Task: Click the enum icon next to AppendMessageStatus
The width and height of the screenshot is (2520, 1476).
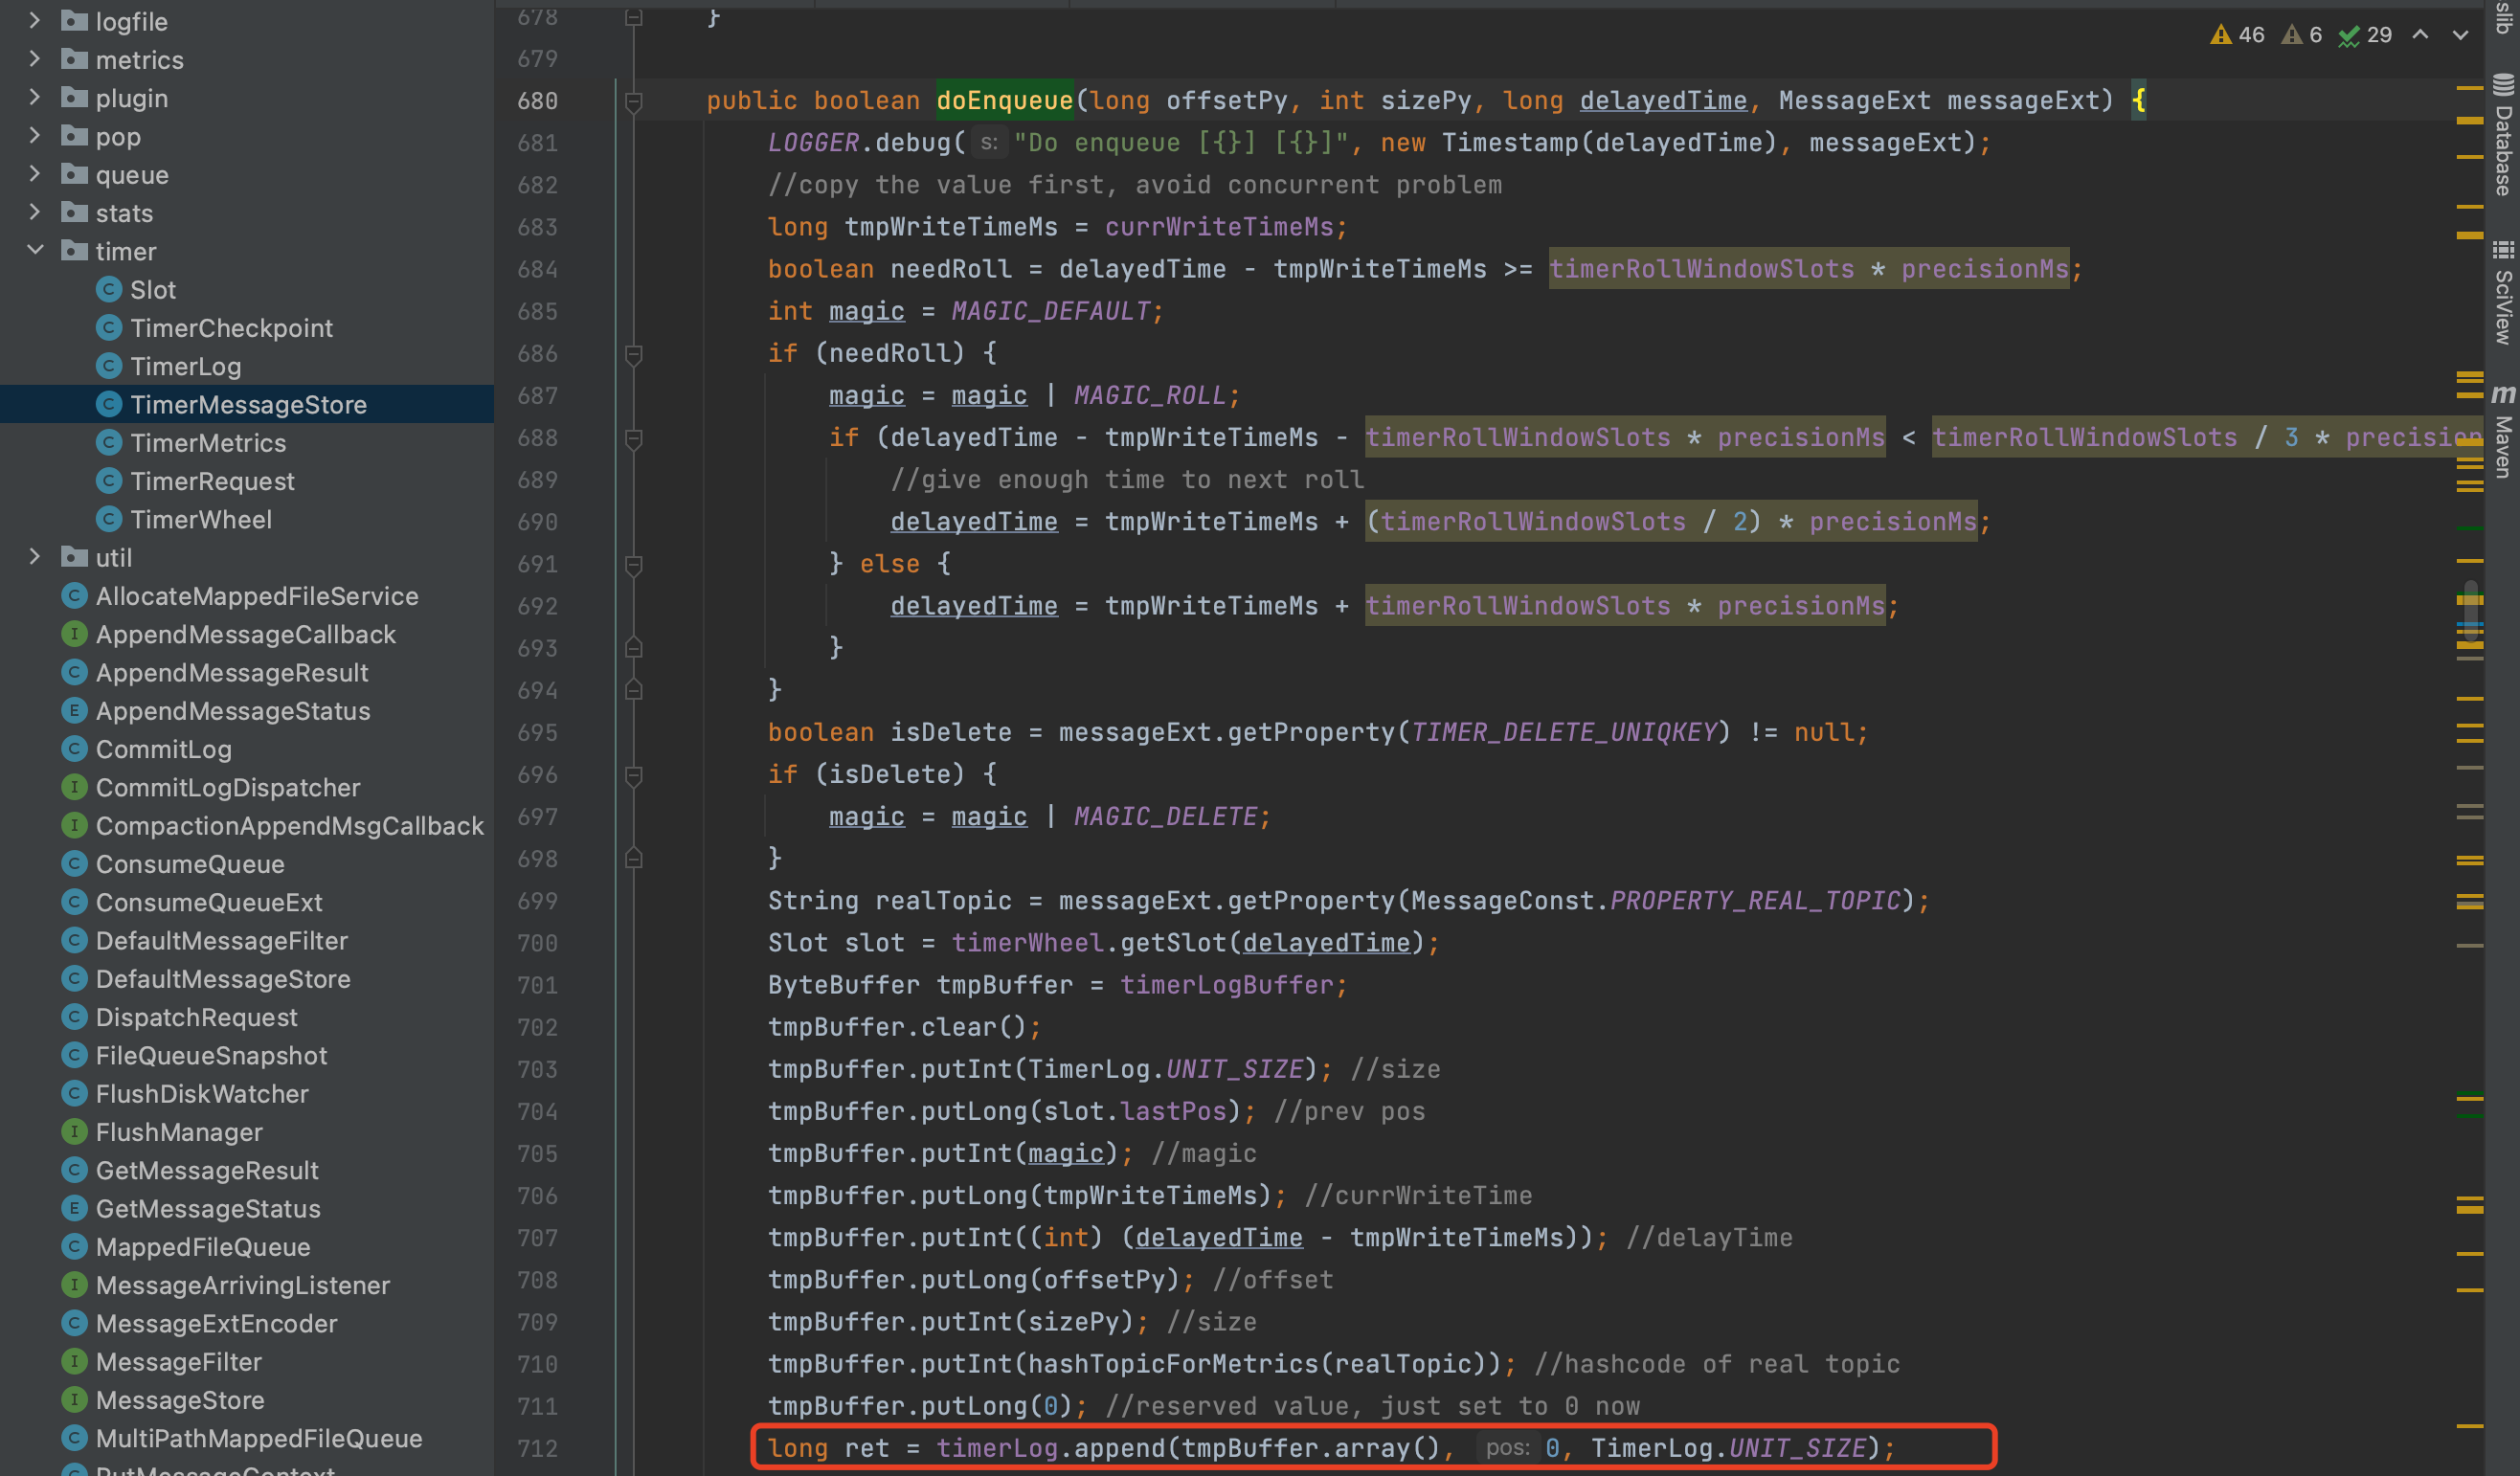Action: point(75,710)
